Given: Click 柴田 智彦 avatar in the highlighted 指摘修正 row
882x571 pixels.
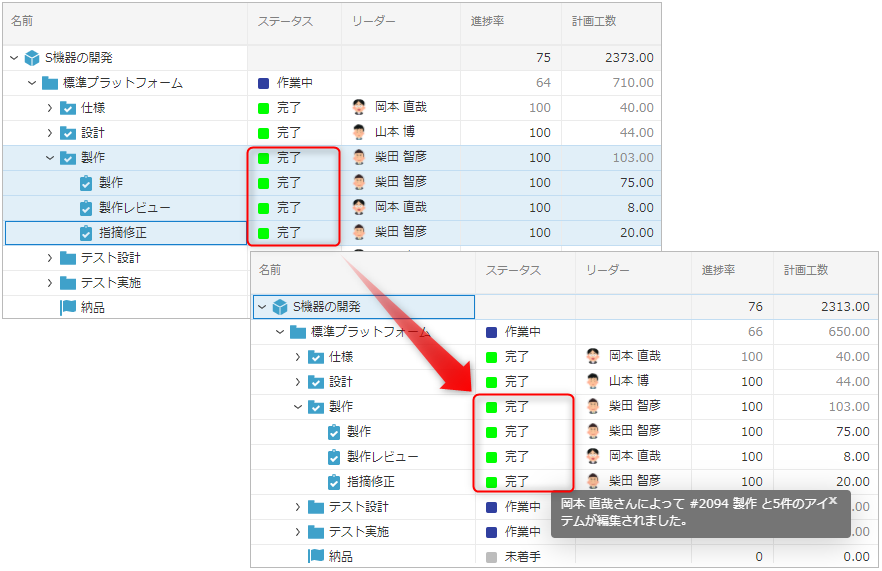Looking at the screenshot, I should 360,232.
